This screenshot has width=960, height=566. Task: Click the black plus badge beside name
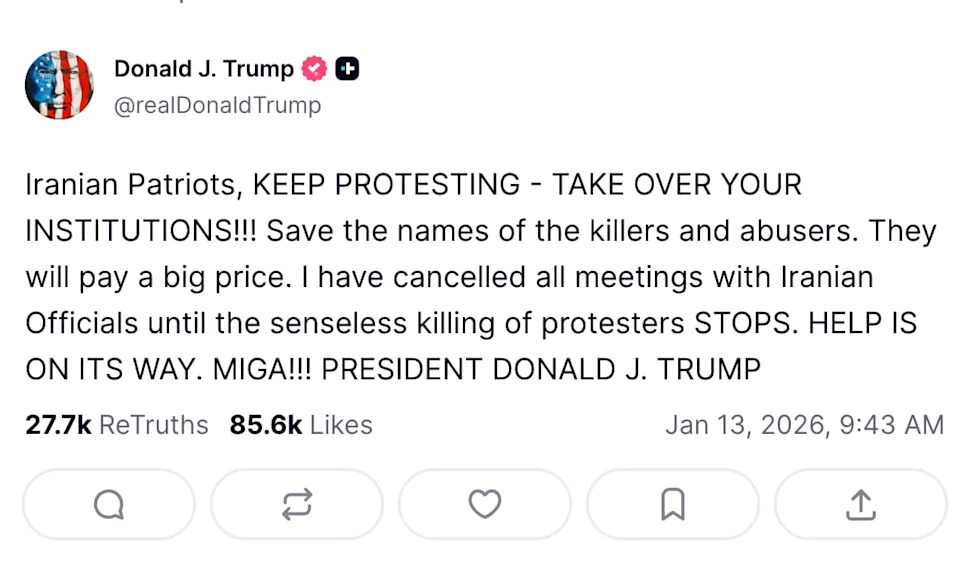[347, 69]
